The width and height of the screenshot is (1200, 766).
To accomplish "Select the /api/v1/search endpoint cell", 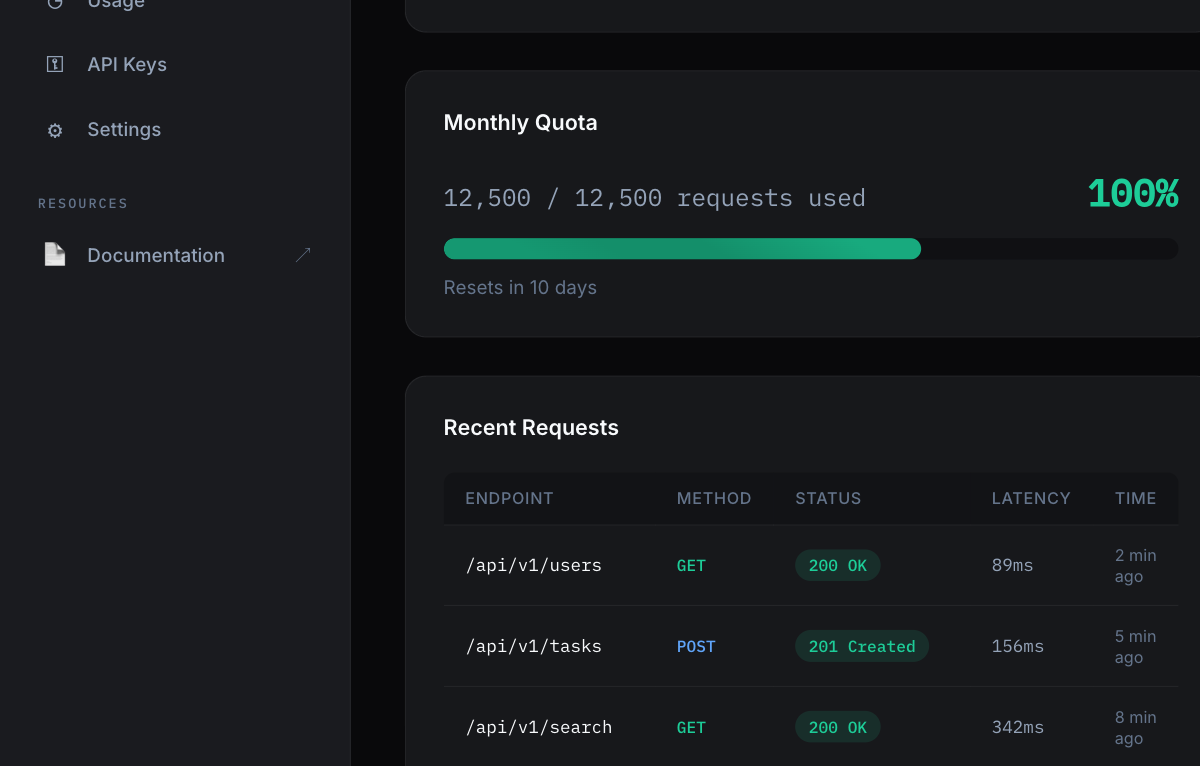I will coord(539,728).
